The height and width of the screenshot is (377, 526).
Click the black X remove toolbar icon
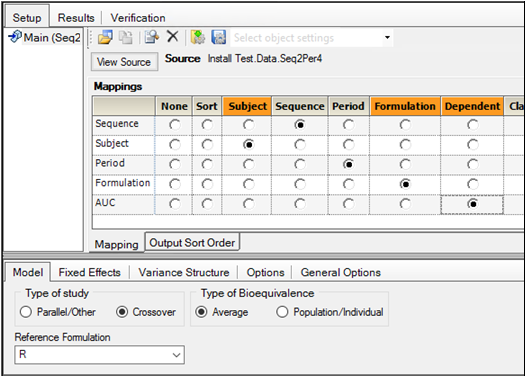coord(172,37)
